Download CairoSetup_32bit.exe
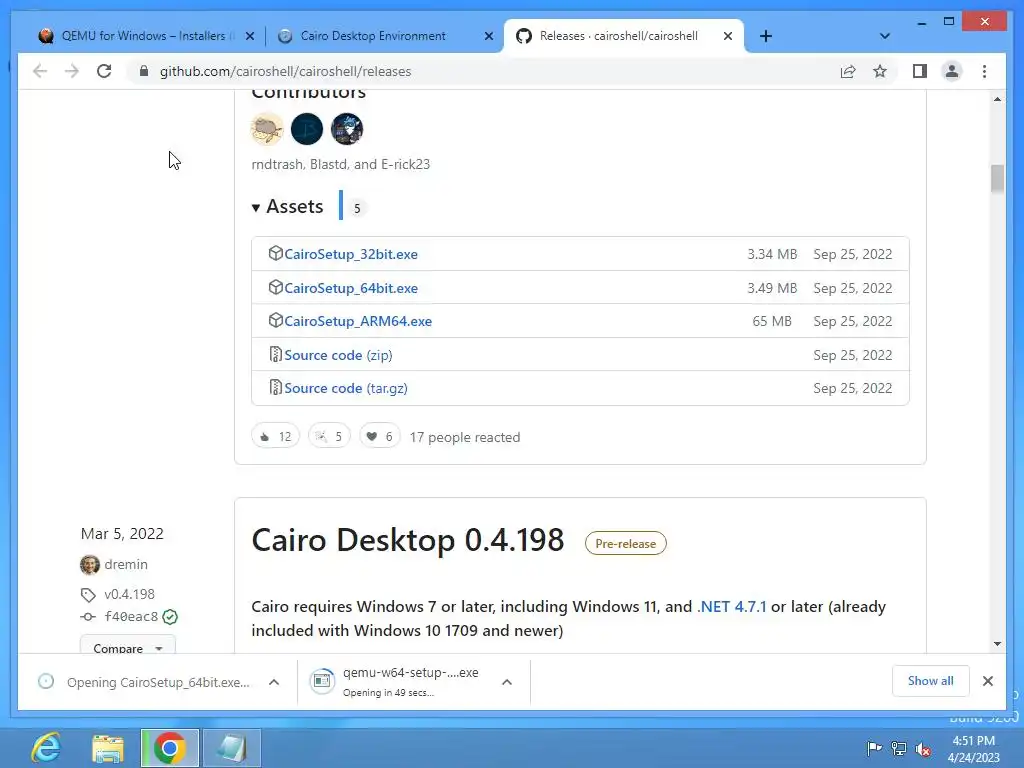The height and width of the screenshot is (768, 1024). point(351,254)
